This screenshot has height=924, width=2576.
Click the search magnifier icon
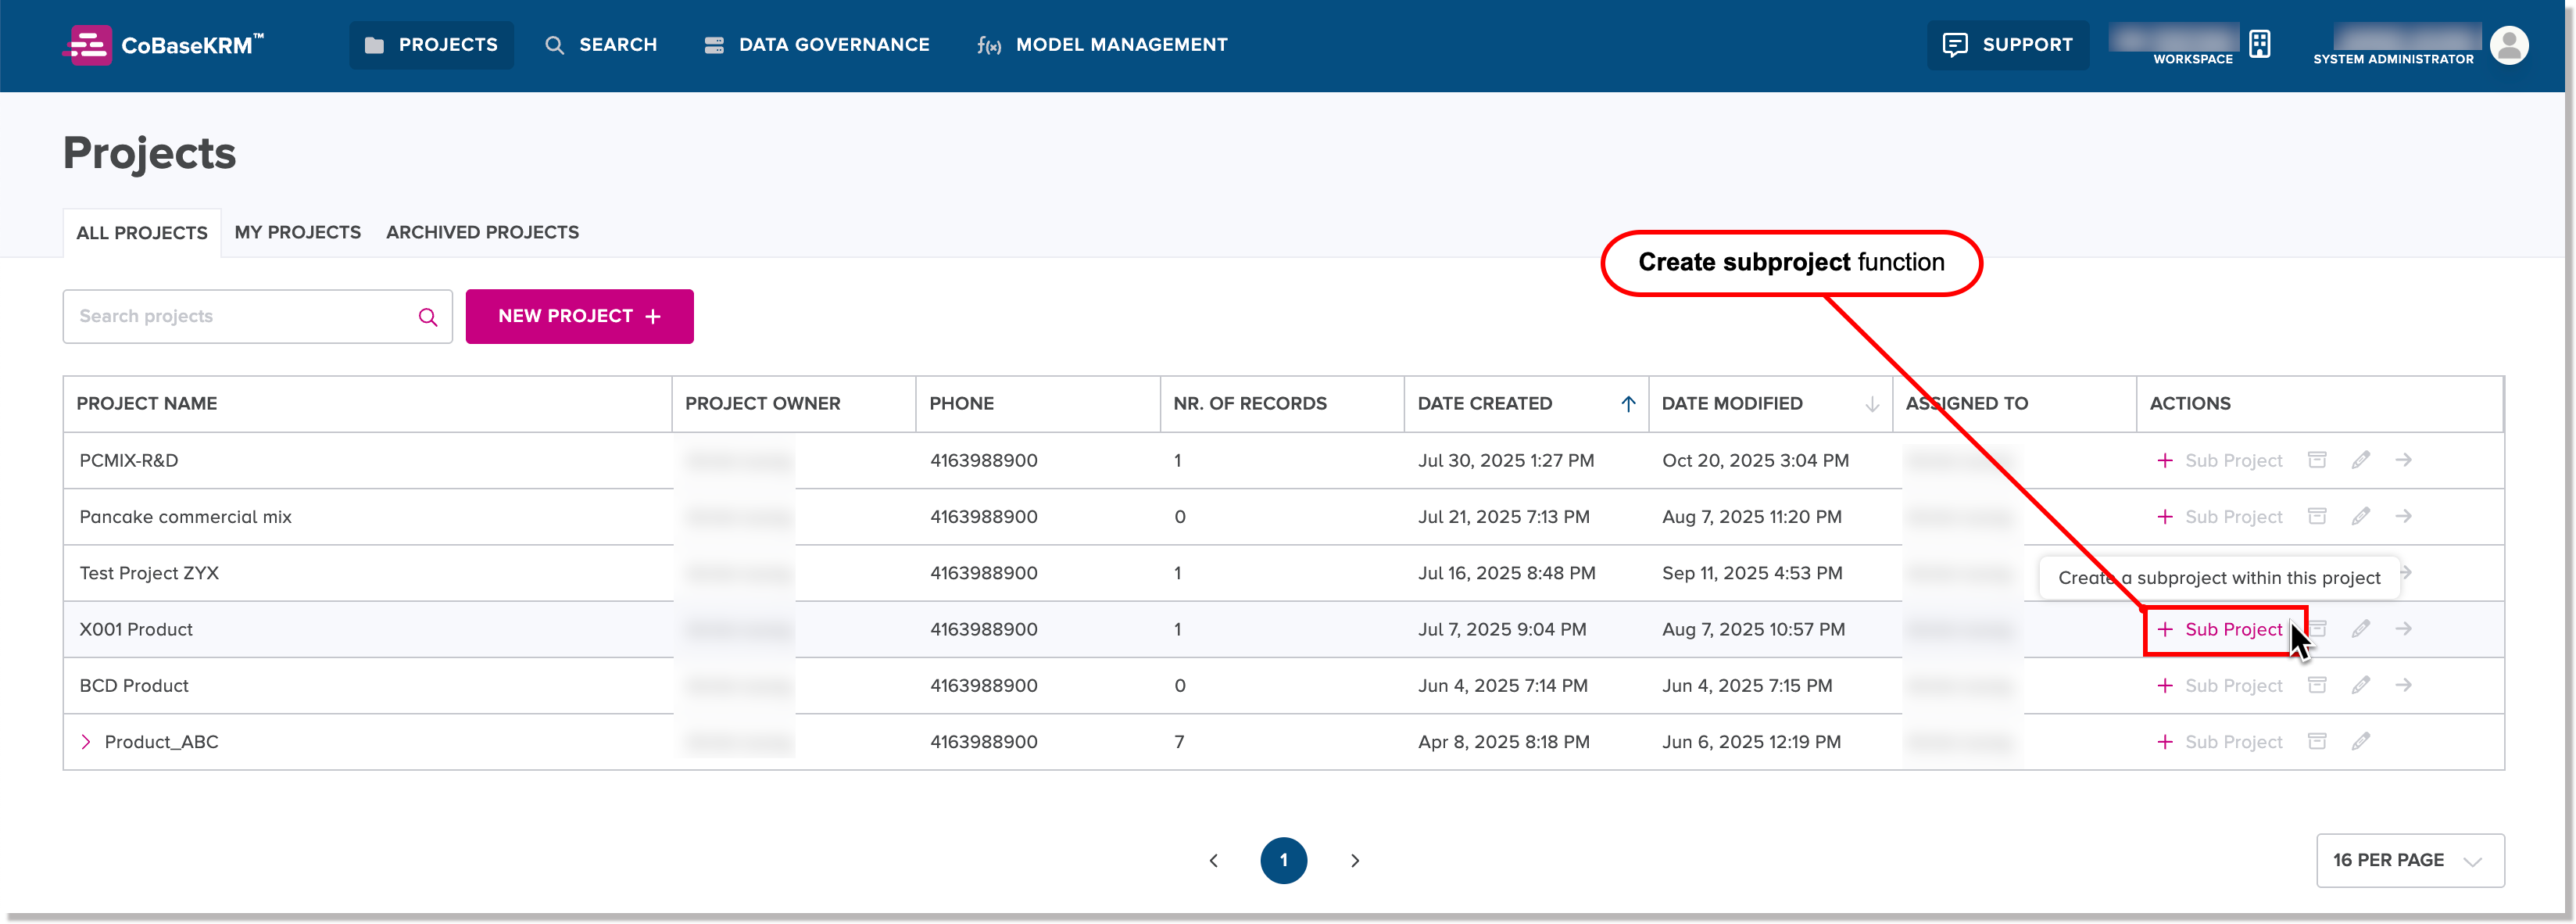tap(554, 45)
